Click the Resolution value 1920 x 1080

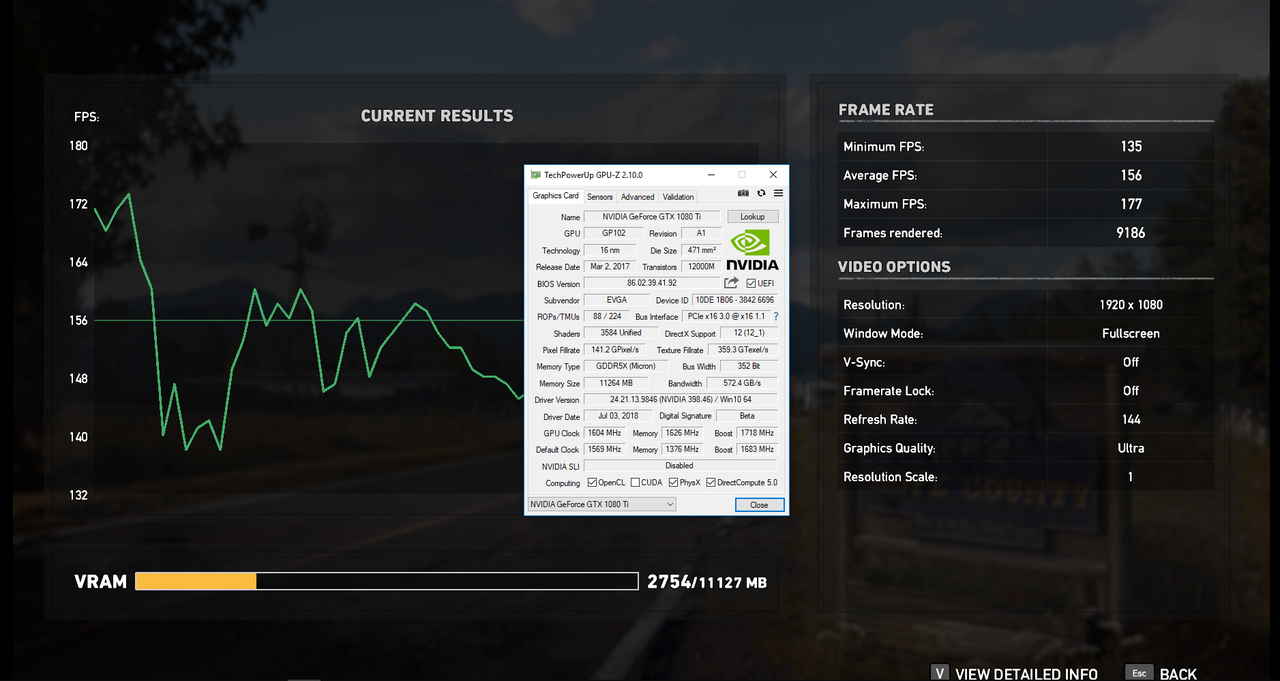(x=1131, y=305)
